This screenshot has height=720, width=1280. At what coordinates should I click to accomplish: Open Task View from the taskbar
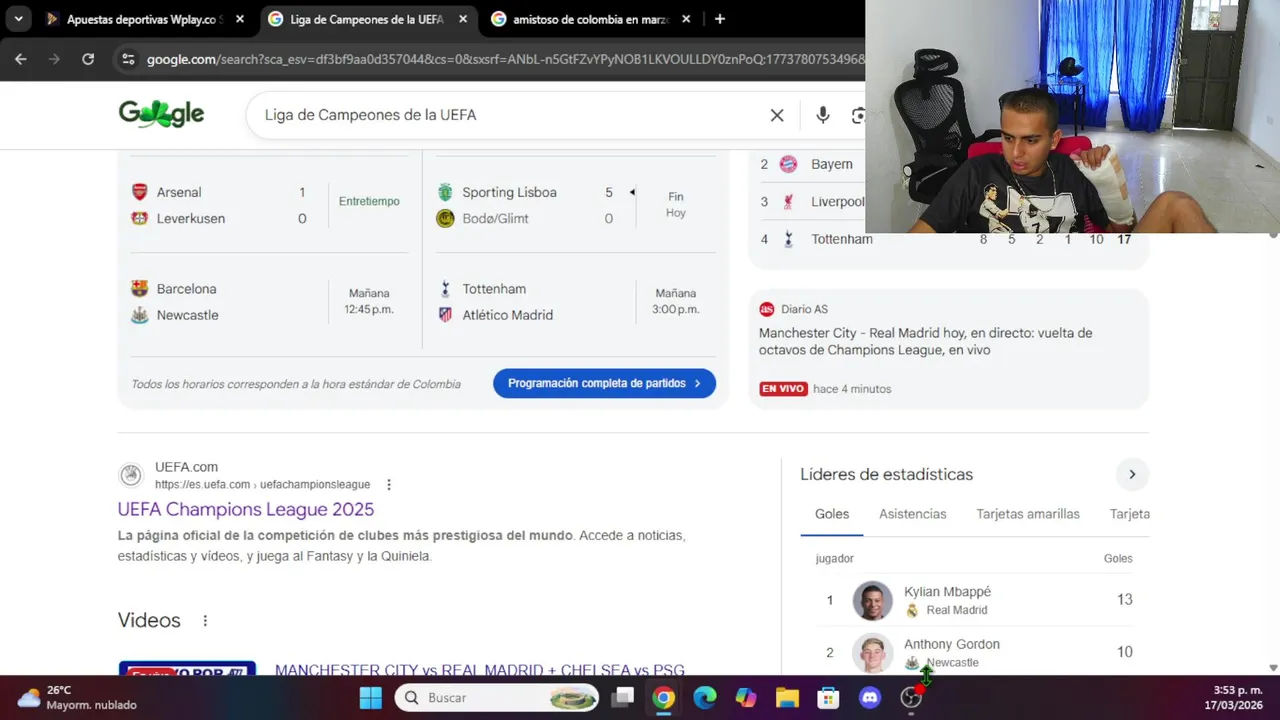pyautogui.click(x=623, y=698)
